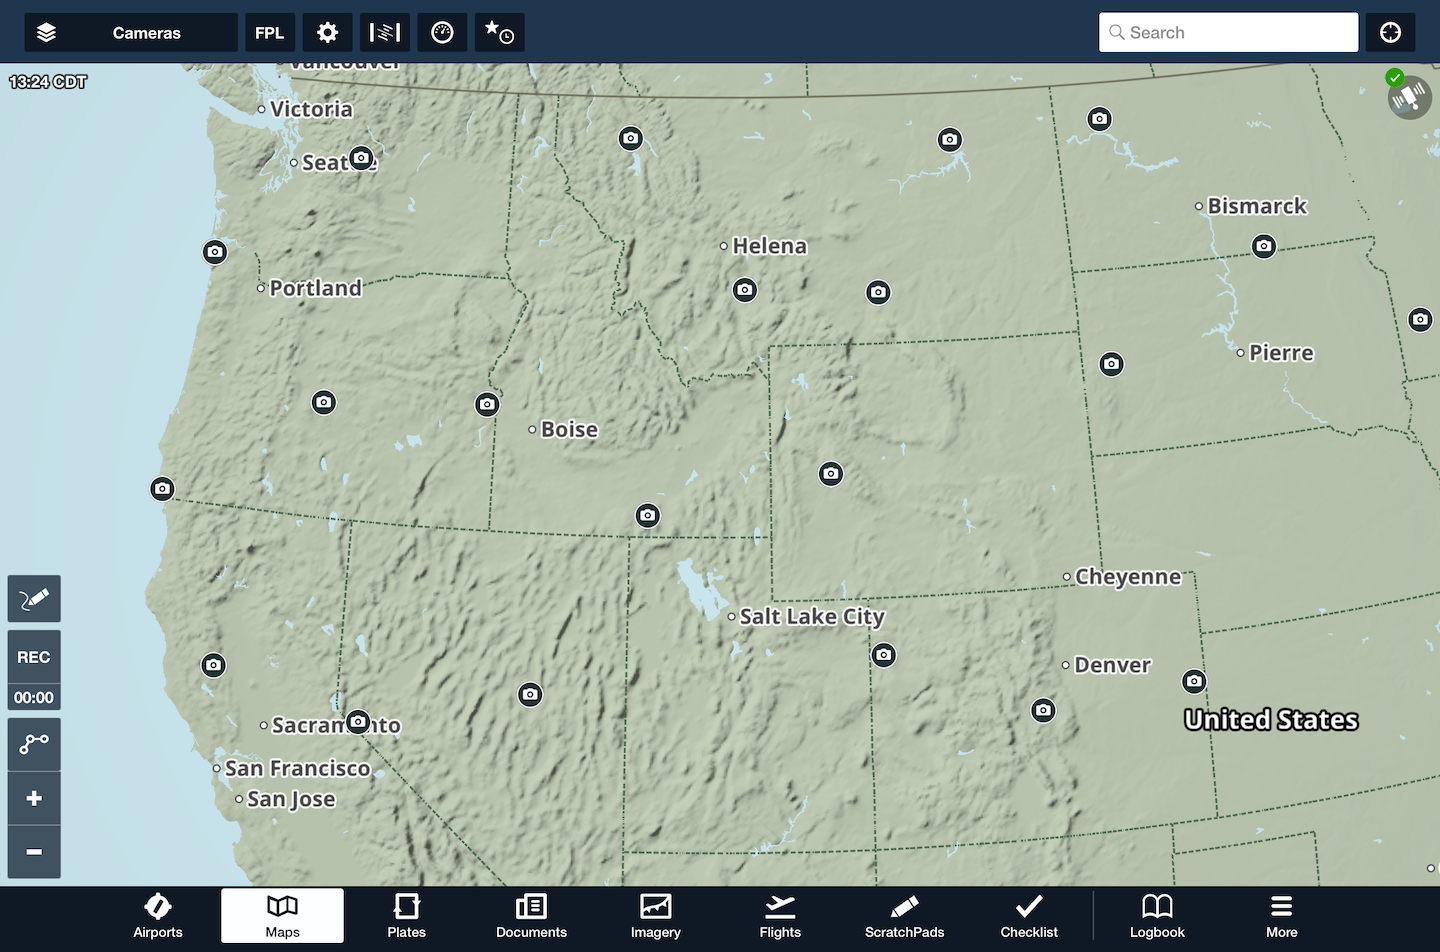Click the Cheyenne city label
The width and height of the screenshot is (1440, 952).
tap(1128, 577)
